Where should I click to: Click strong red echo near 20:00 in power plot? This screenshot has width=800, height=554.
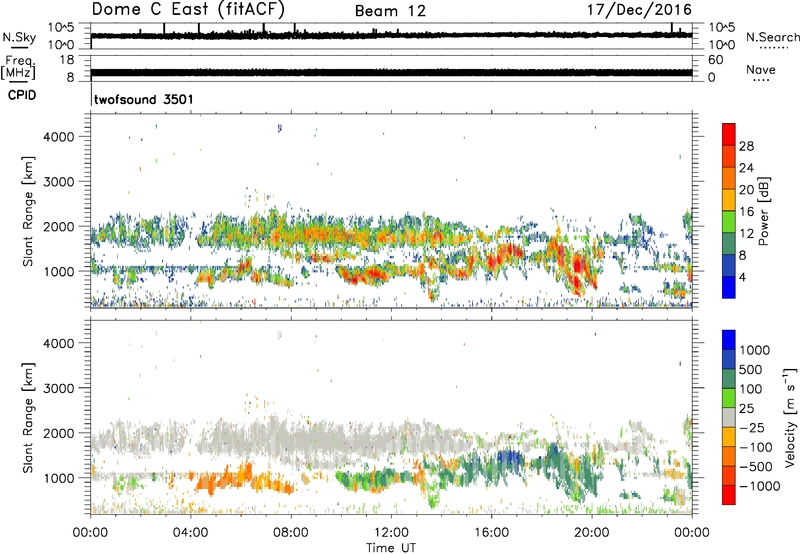click(x=579, y=266)
